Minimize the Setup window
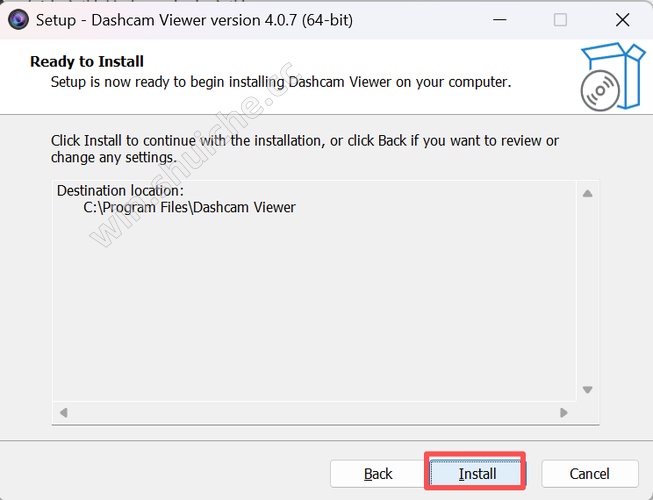Image resolution: width=653 pixels, height=500 pixels. coord(499,20)
